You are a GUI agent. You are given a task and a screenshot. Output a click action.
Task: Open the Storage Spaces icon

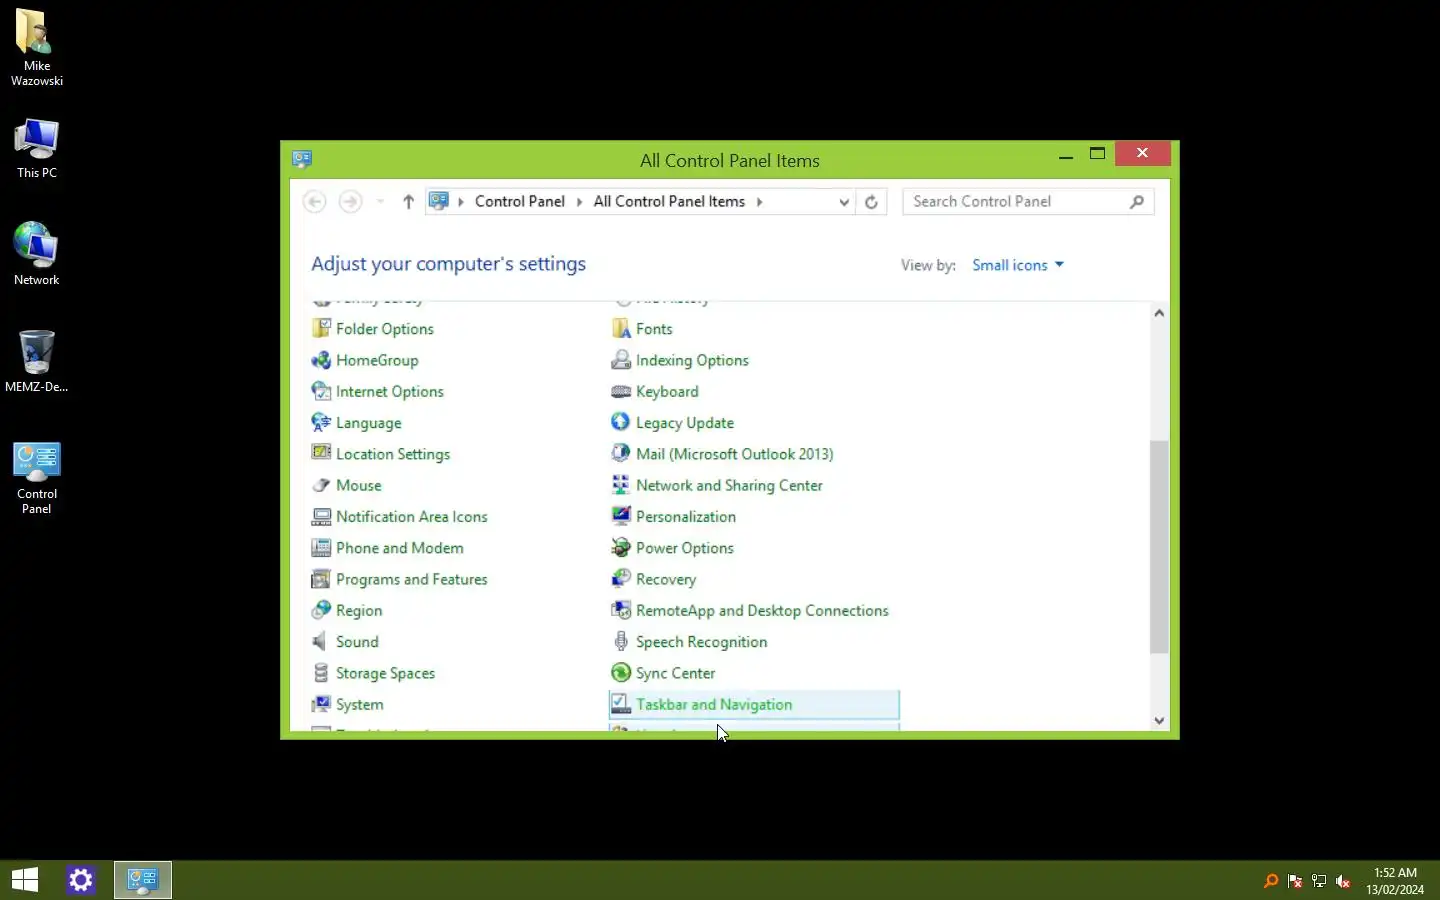tap(321, 673)
